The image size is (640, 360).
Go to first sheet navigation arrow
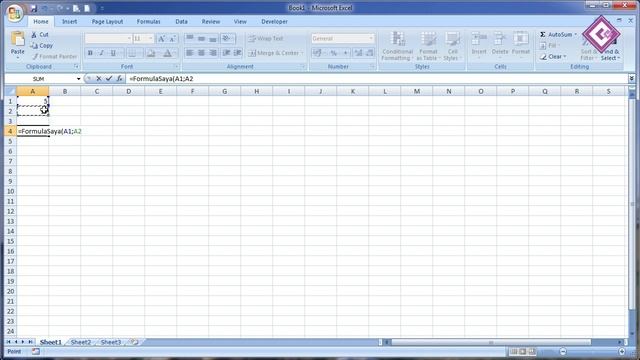(8, 342)
